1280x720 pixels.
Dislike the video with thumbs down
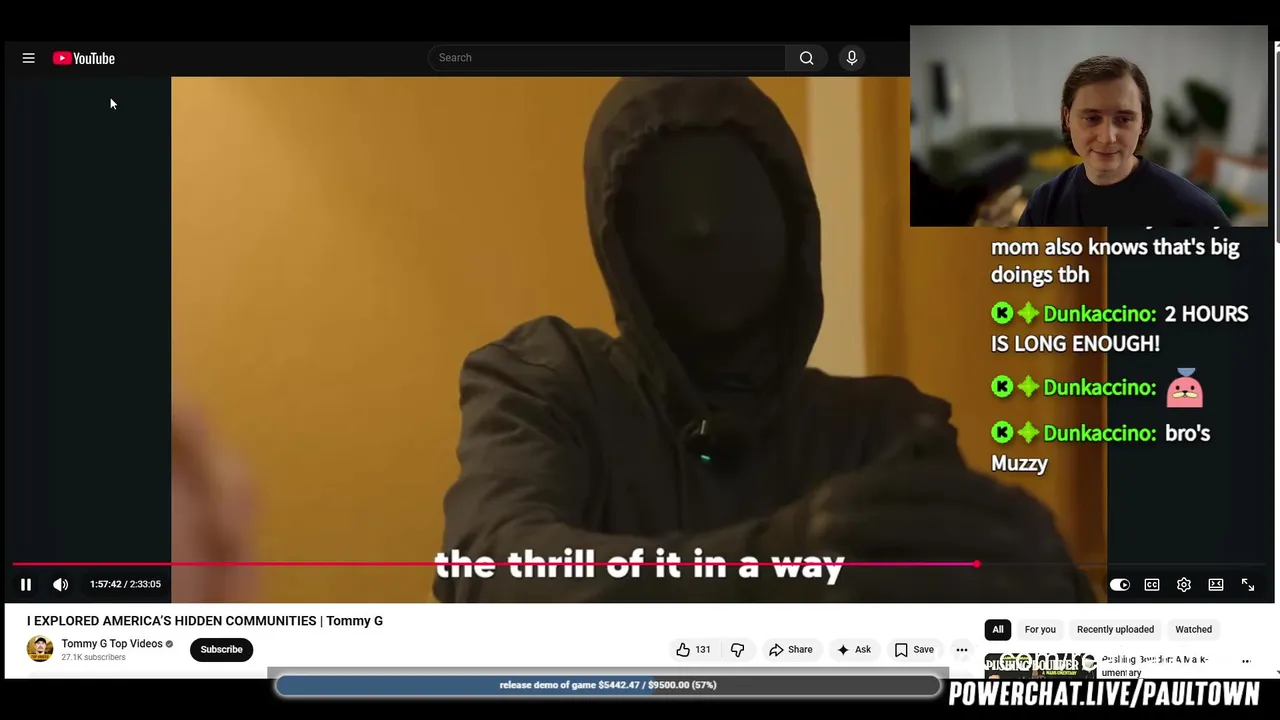pos(738,649)
